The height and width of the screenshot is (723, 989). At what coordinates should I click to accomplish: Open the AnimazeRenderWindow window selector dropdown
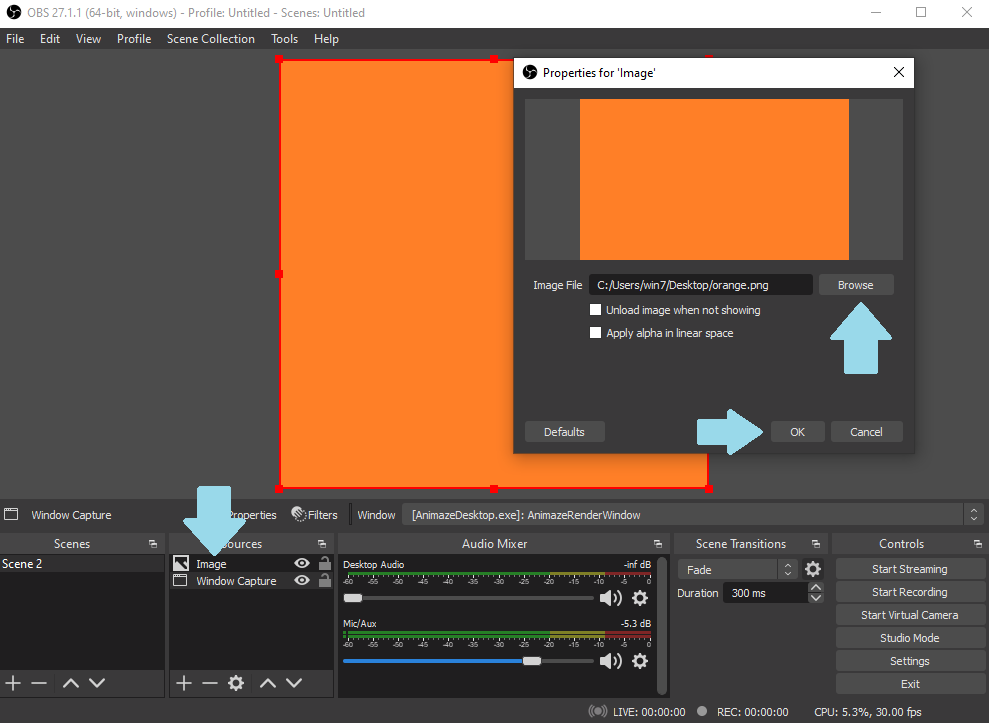[972, 514]
